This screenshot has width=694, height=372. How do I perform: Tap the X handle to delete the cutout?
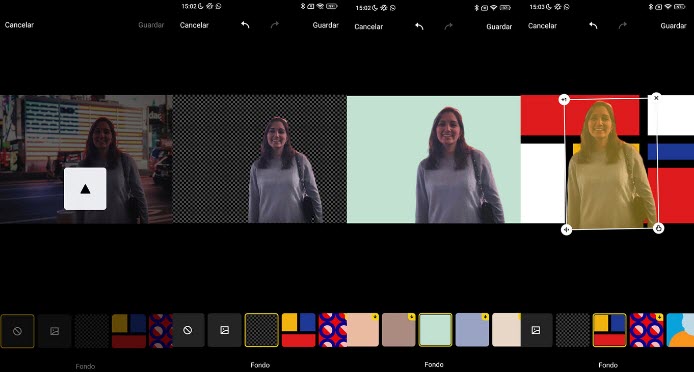[x=656, y=98]
